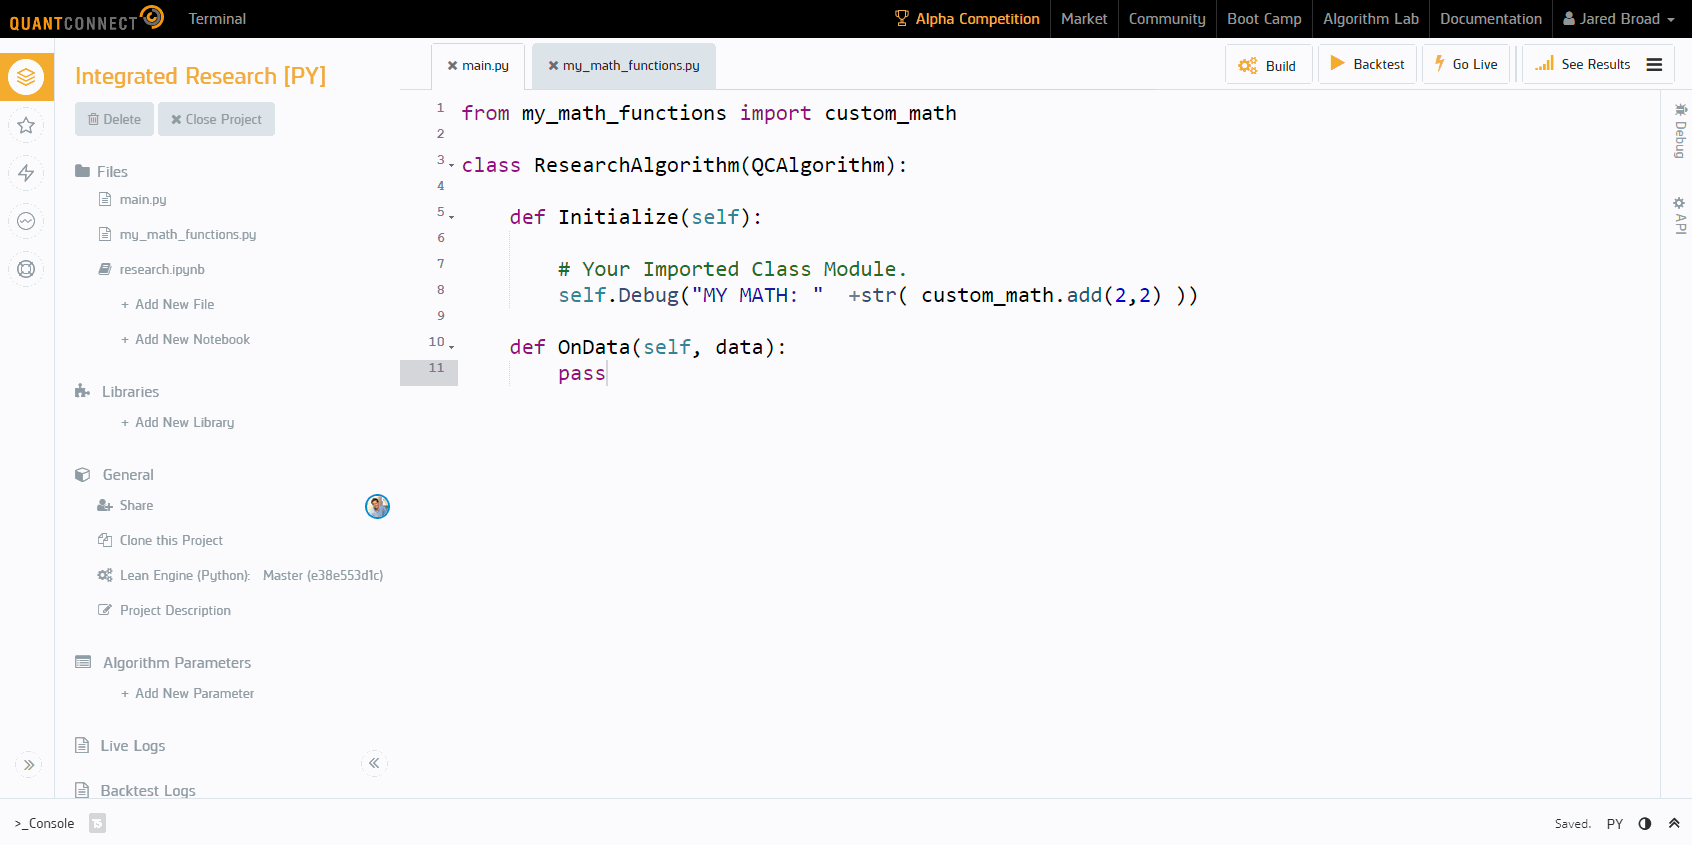
Task: Open the hamburger menu next to See Results
Action: tap(1654, 64)
